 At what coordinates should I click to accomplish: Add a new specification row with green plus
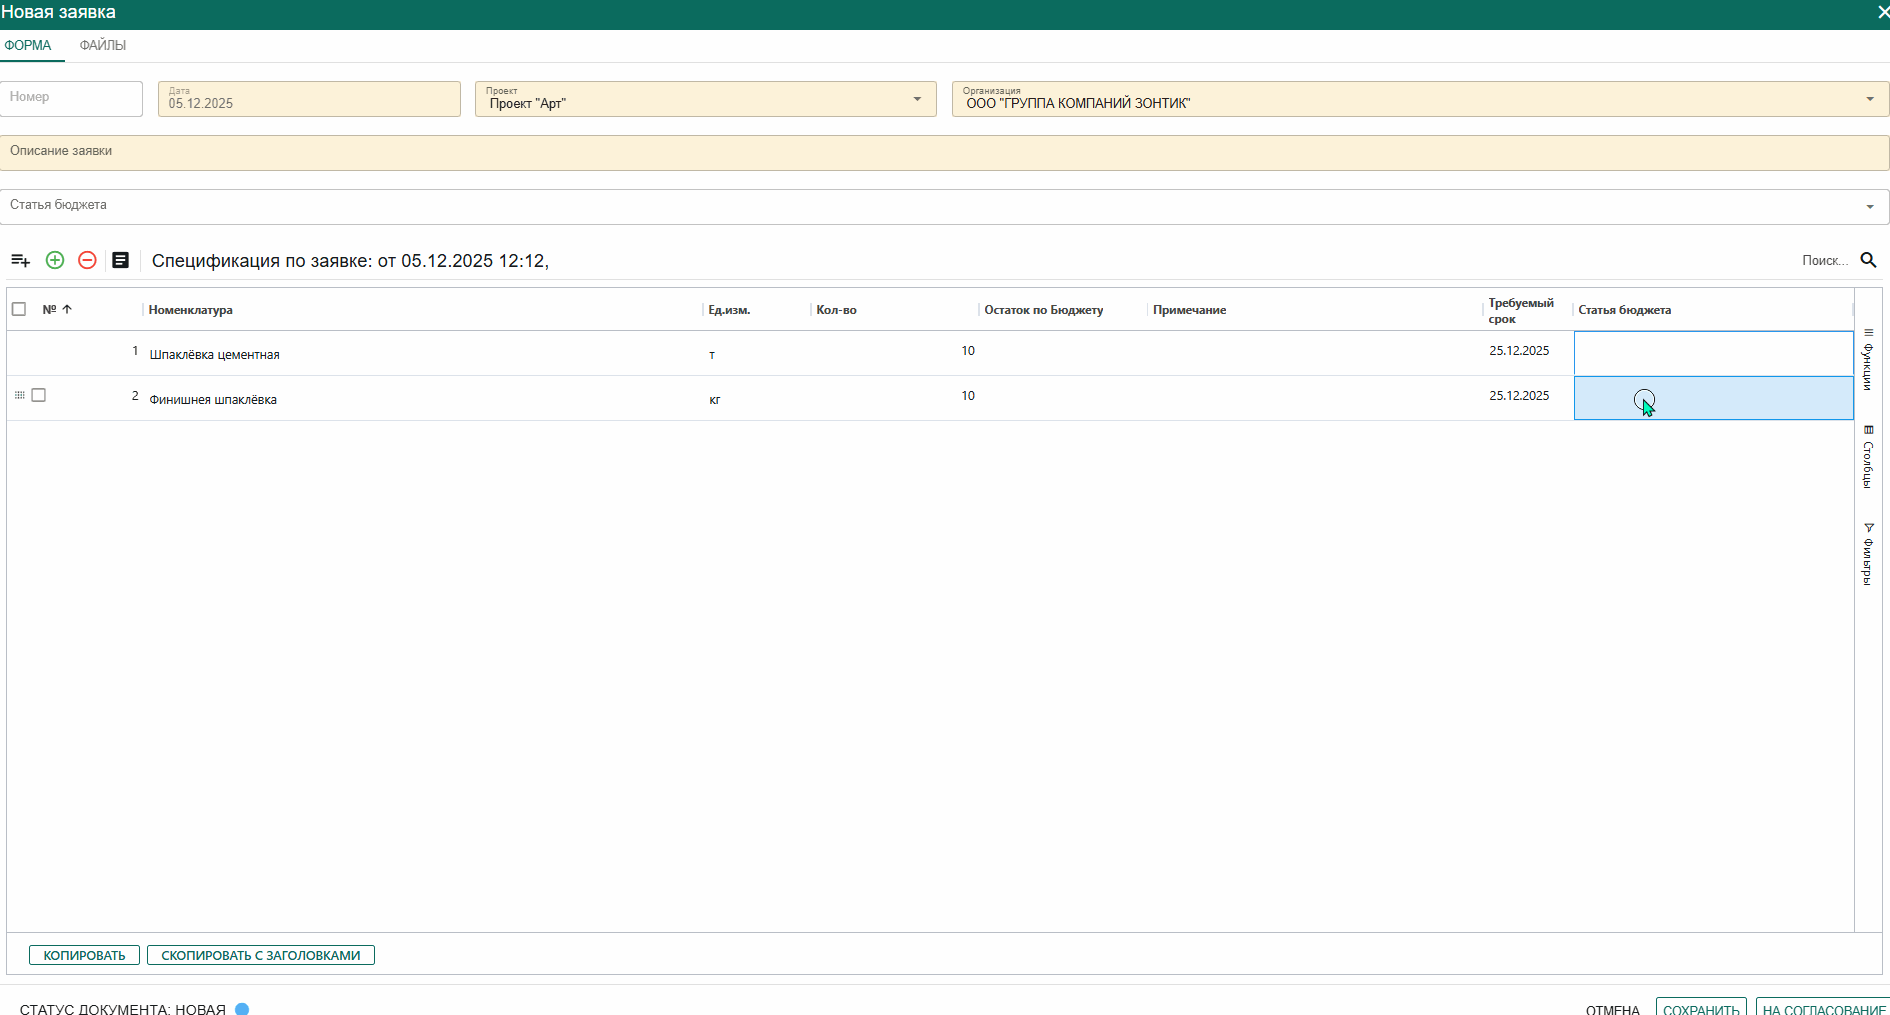tap(55, 260)
